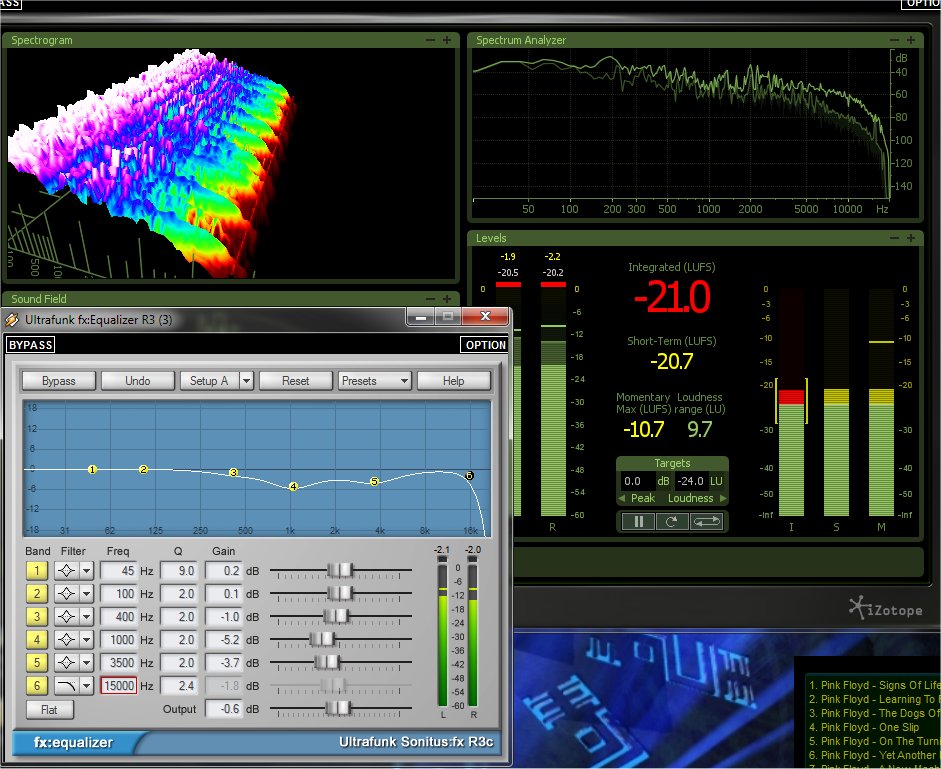This screenshot has height=769, width=941.
Task: Toggle EQ band 6 on or off
Action: pos(37,686)
